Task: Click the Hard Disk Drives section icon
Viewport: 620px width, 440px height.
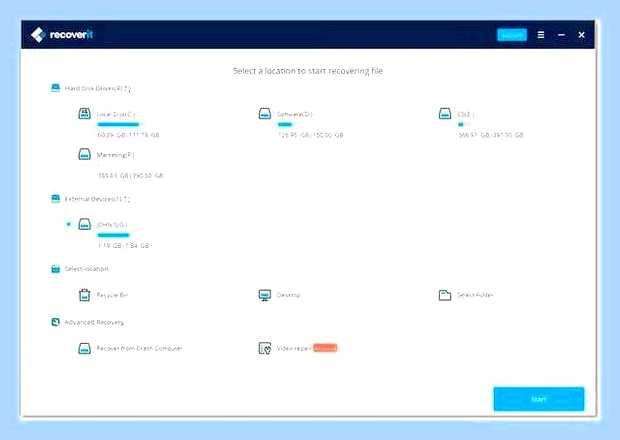Action: (55, 88)
